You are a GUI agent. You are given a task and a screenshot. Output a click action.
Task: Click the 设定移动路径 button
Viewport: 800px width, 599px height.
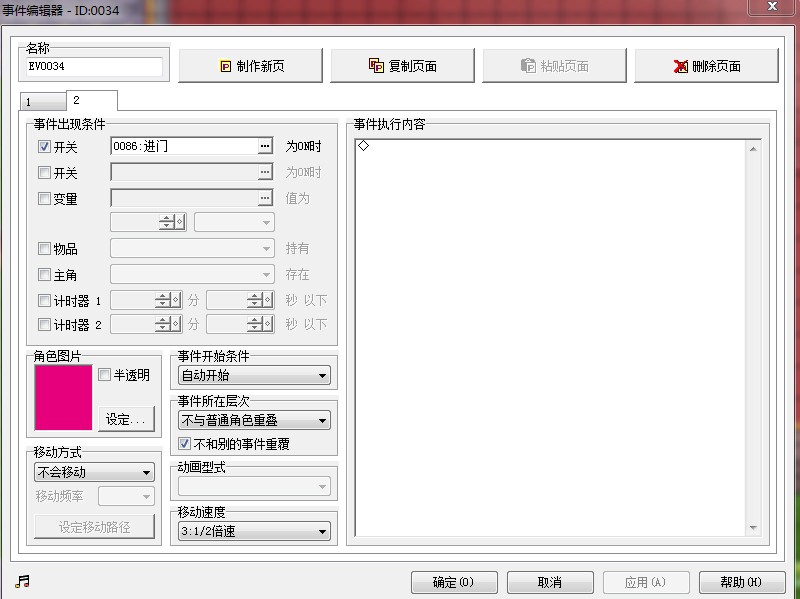(x=94, y=527)
